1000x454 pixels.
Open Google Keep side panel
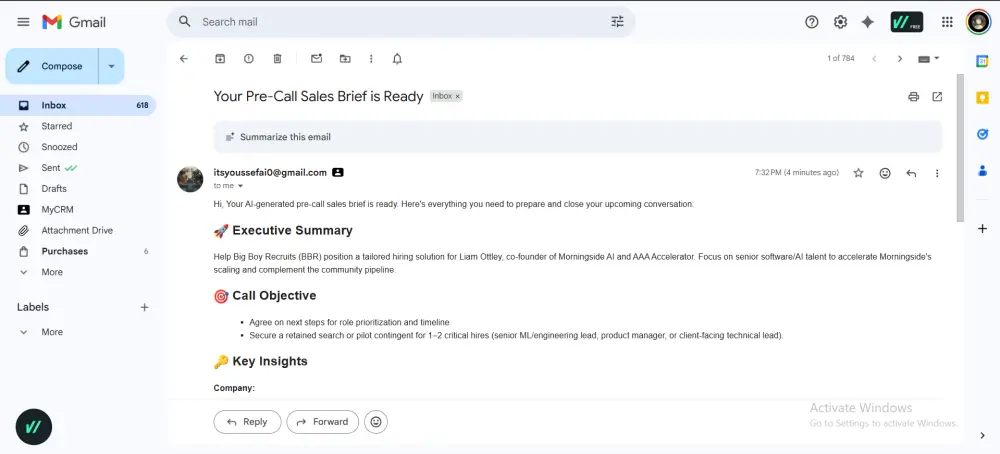pos(982,98)
